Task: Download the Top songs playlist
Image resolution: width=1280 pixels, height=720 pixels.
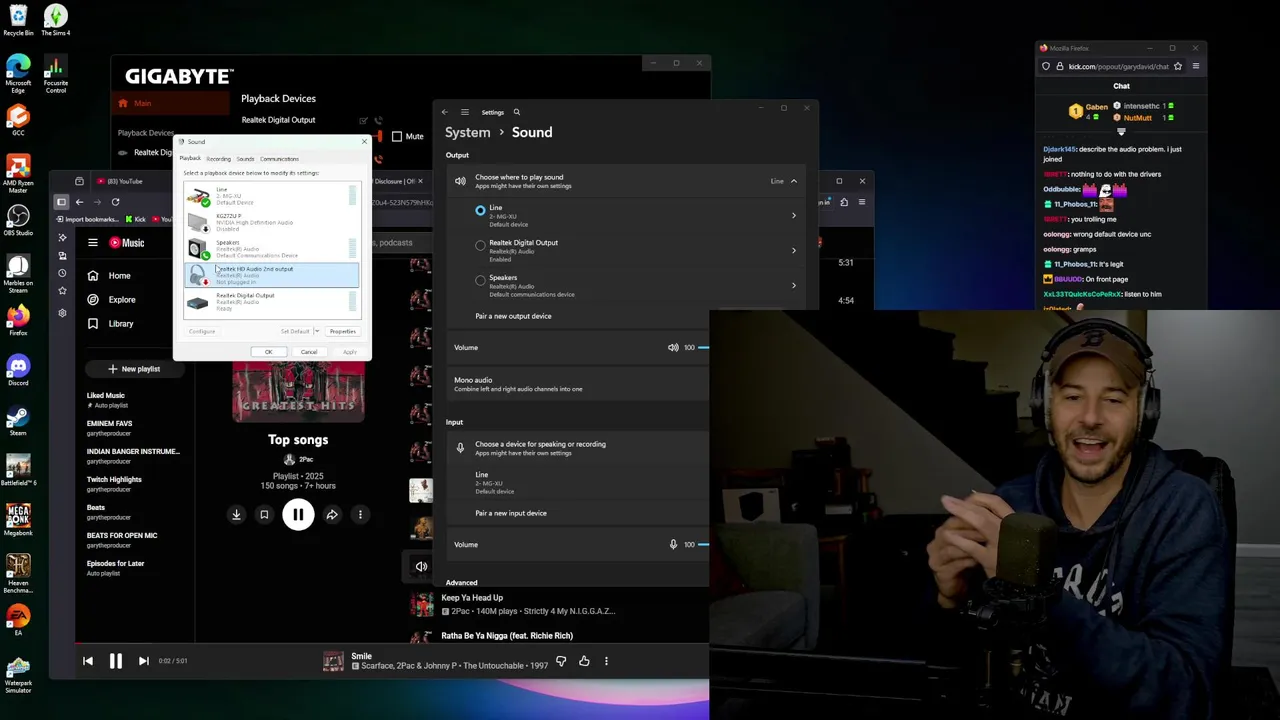Action: tap(236, 515)
